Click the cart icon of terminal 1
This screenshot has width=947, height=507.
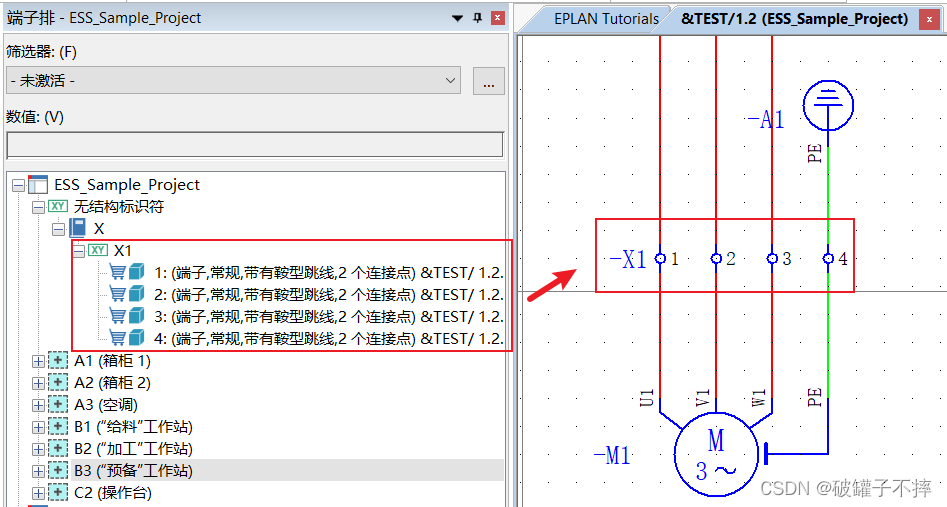pos(118,272)
